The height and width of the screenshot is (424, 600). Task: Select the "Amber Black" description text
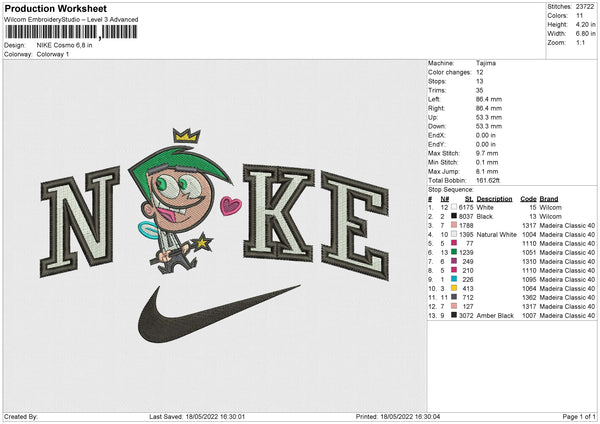click(x=495, y=316)
